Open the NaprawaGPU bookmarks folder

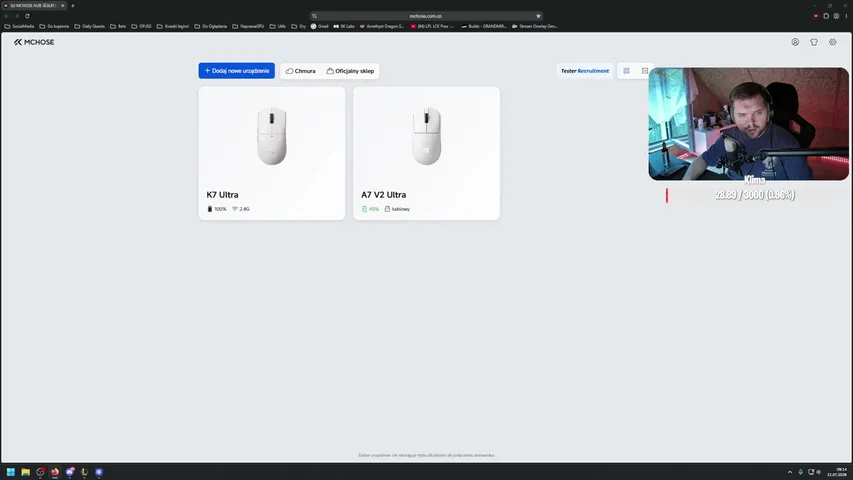(248, 26)
